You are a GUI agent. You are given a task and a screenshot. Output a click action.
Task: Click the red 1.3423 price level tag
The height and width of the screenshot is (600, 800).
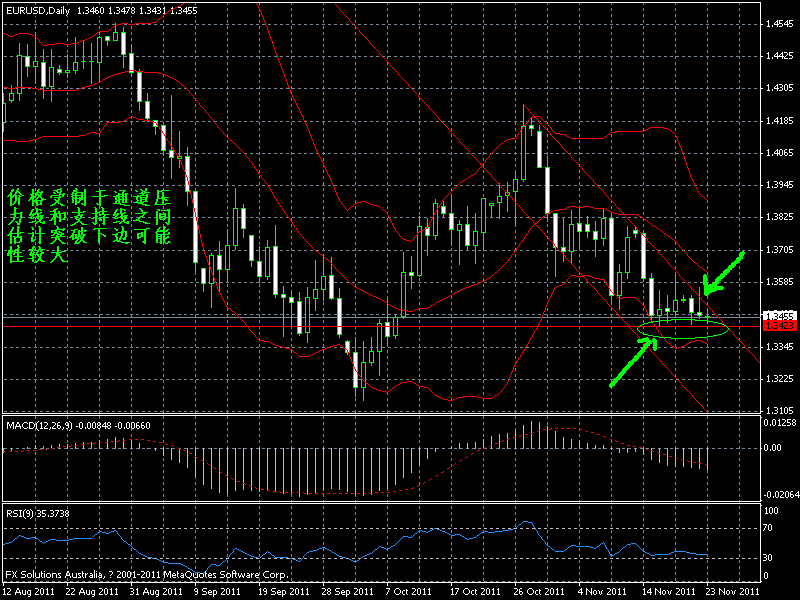(780, 326)
